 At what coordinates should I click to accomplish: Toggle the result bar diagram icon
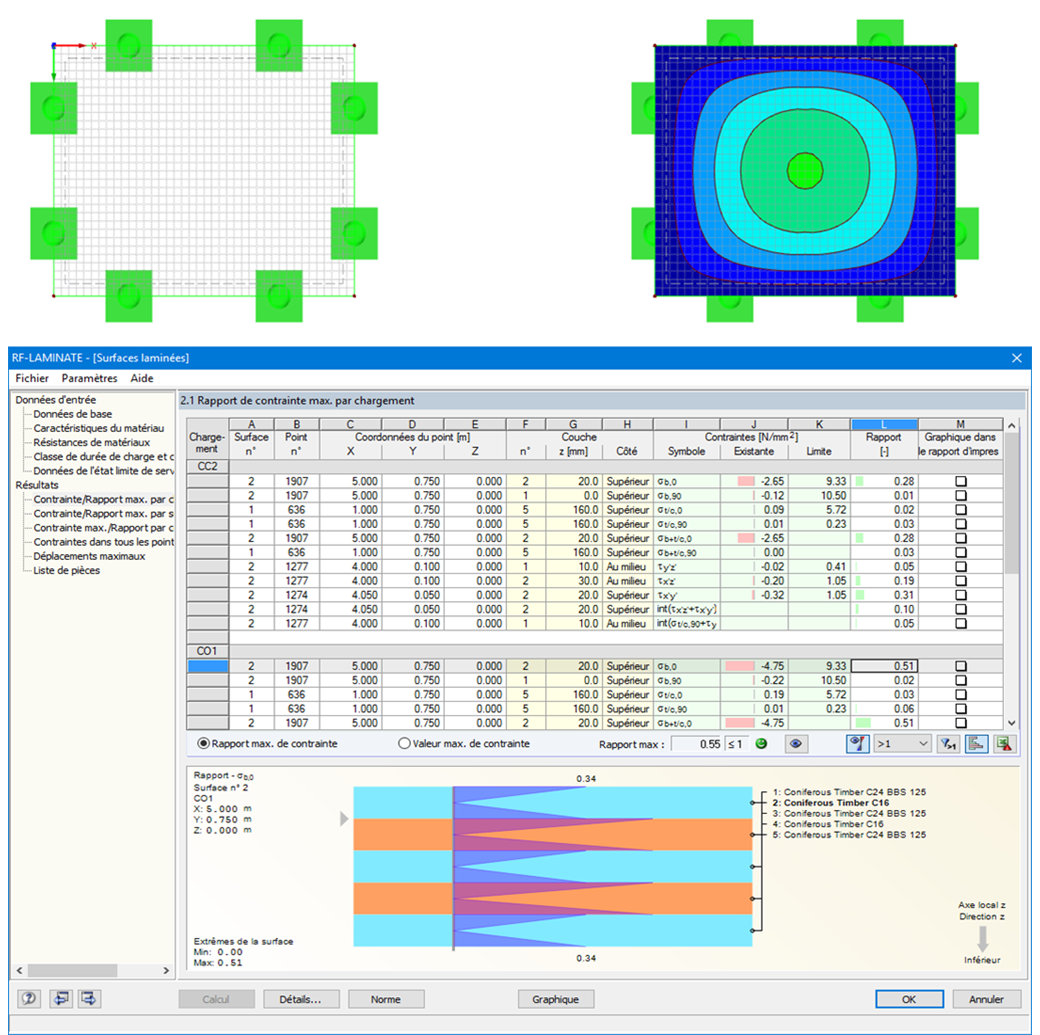pyautogui.click(x=976, y=744)
